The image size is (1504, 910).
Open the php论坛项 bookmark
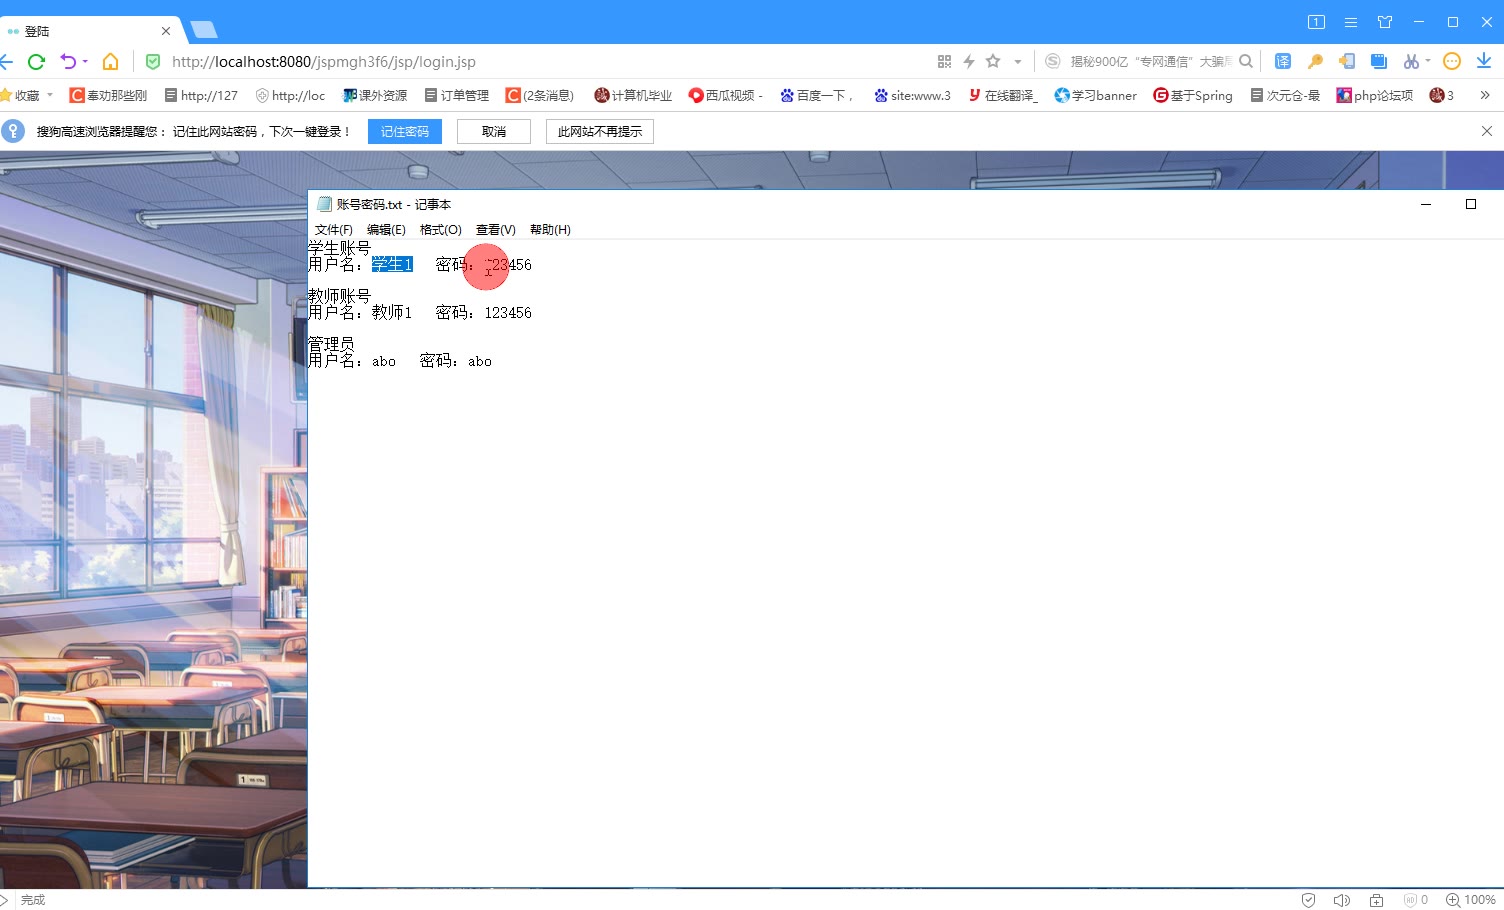pos(1375,96)
